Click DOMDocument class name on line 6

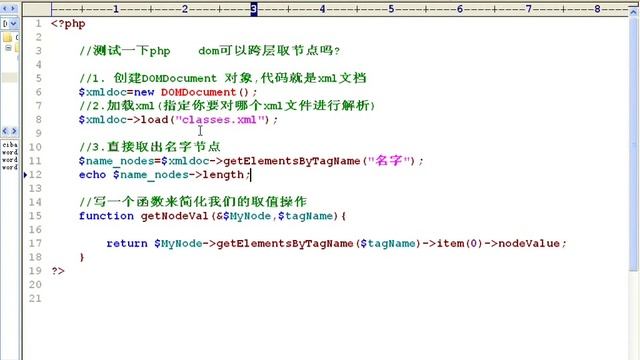pyautogui.click(x=199, y=92)
